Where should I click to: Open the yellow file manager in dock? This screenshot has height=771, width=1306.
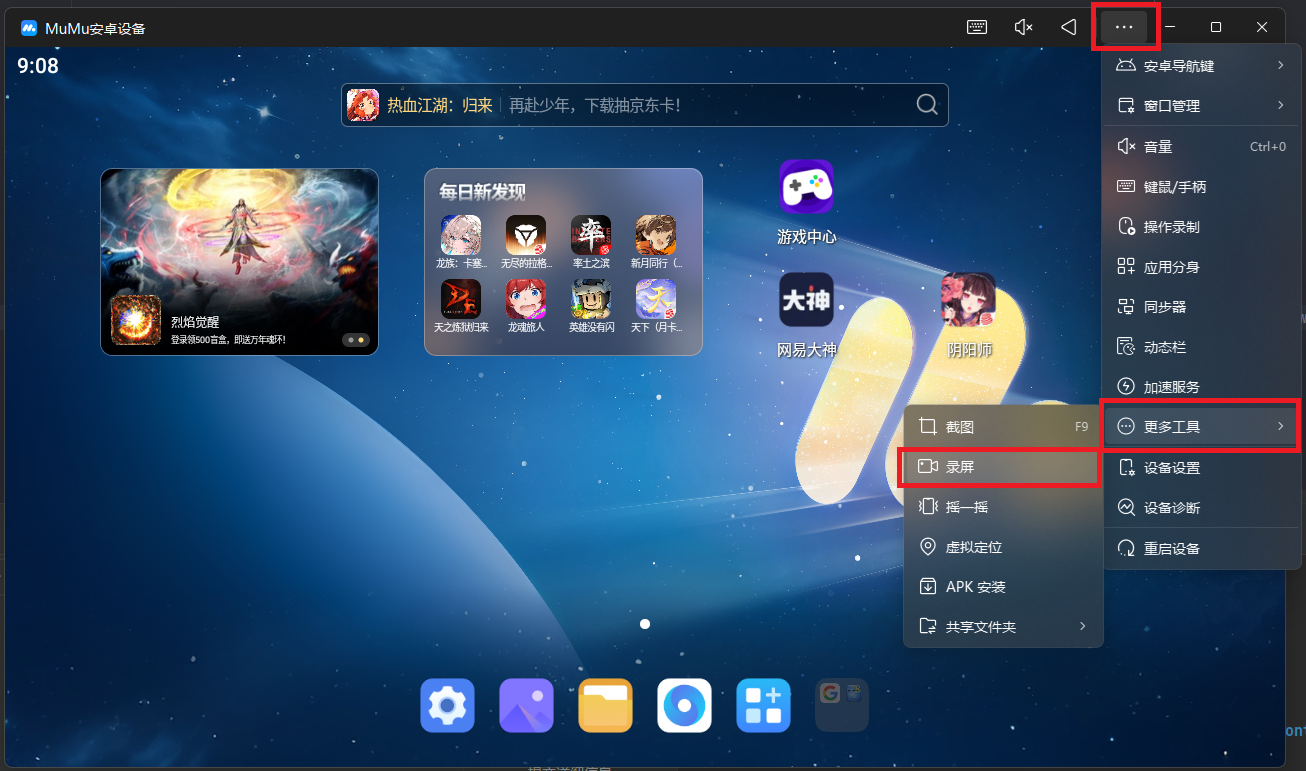tap(605, 706)
